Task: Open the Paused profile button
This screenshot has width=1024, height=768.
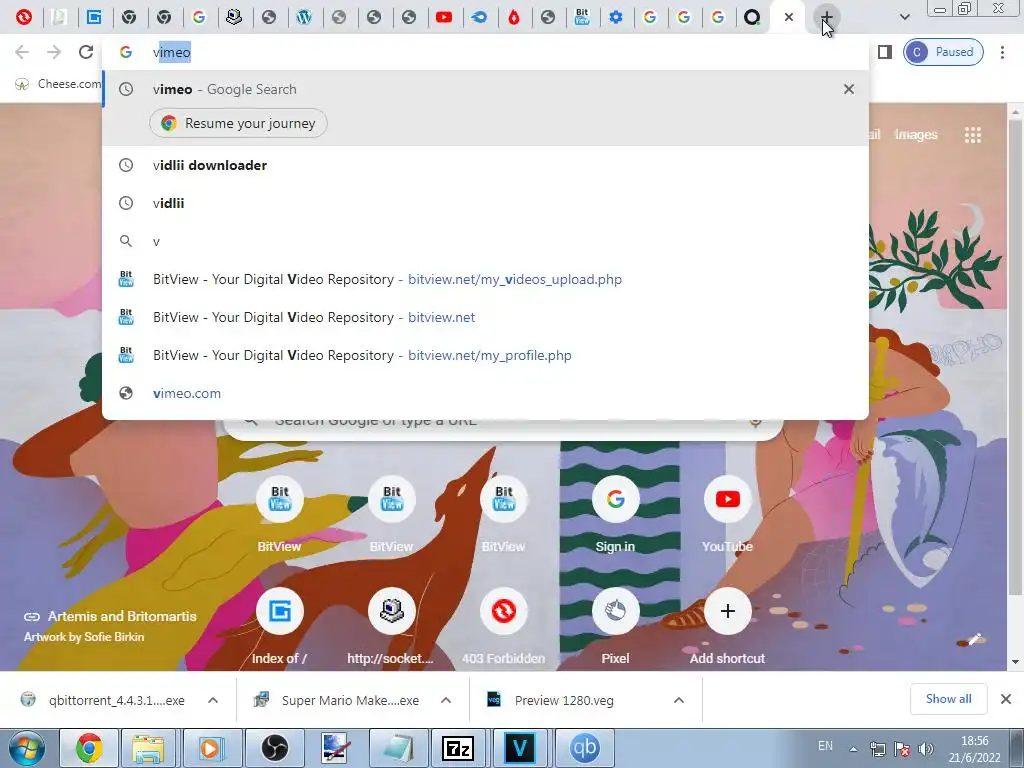Action: coord(943,52)
